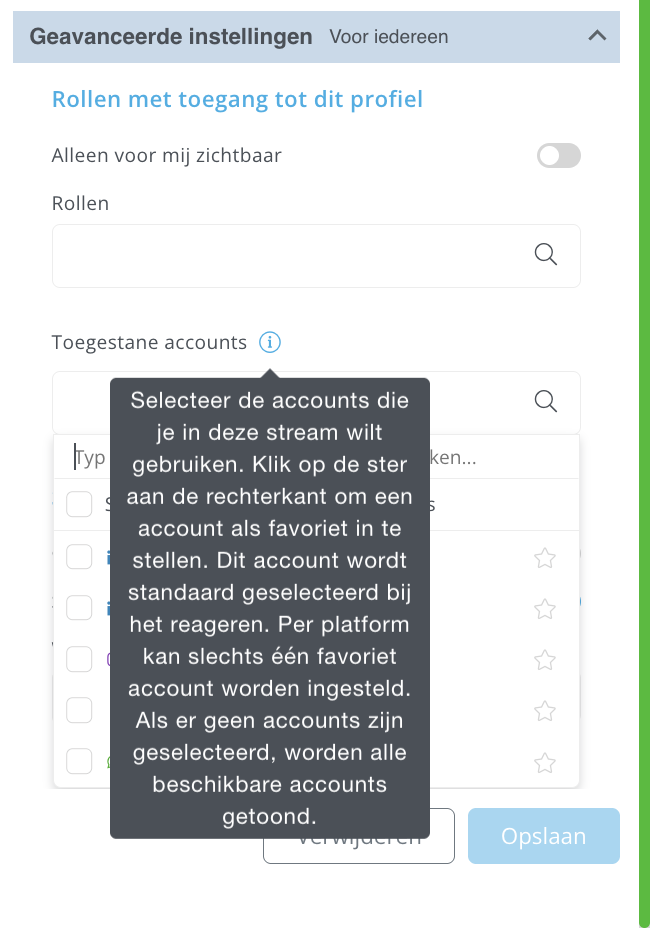Screen dimensions: 650x928
Task: Collapse the Geavanceerde instellingen section chevron
Action: coord(597,36)
